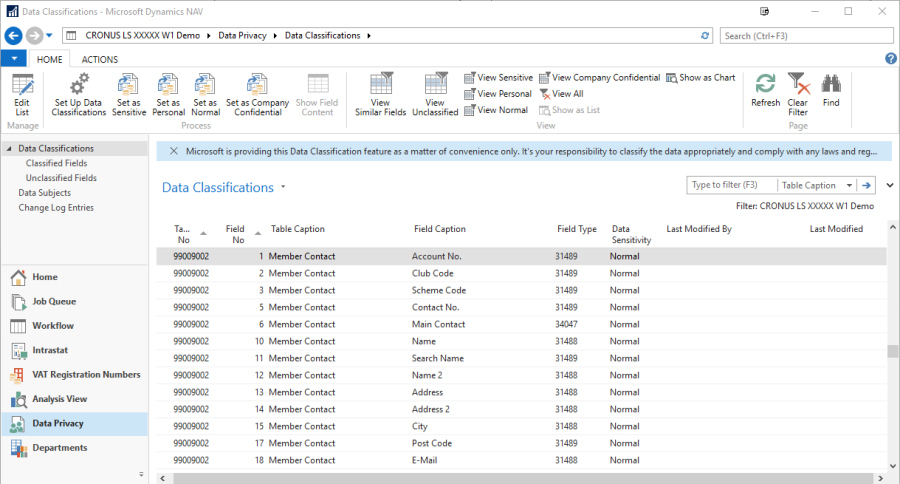Image resolution: width=900 pixels, height=484 pixels.
Task: Open Set Up Data Classifications
Action: click(79, 95)
